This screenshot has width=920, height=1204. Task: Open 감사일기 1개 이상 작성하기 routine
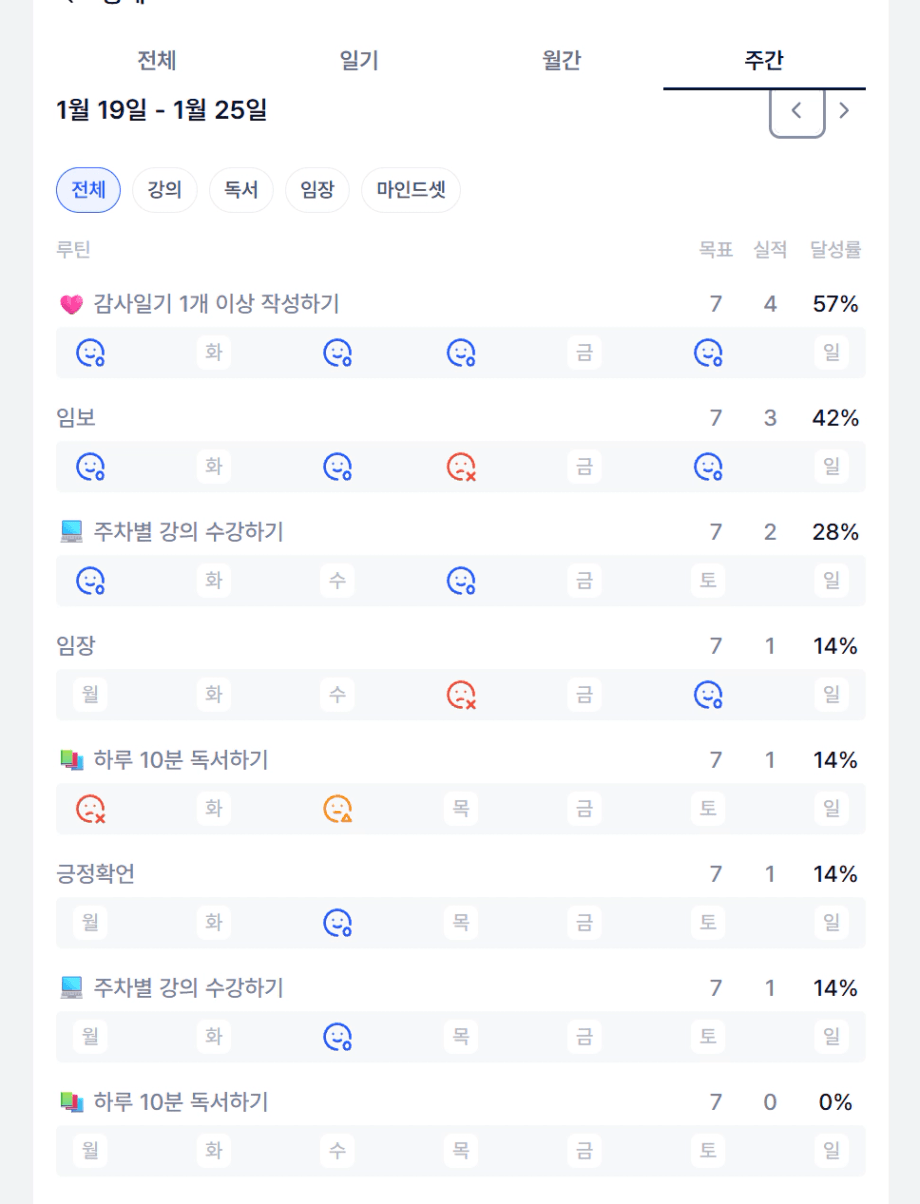tap(216, 304)
